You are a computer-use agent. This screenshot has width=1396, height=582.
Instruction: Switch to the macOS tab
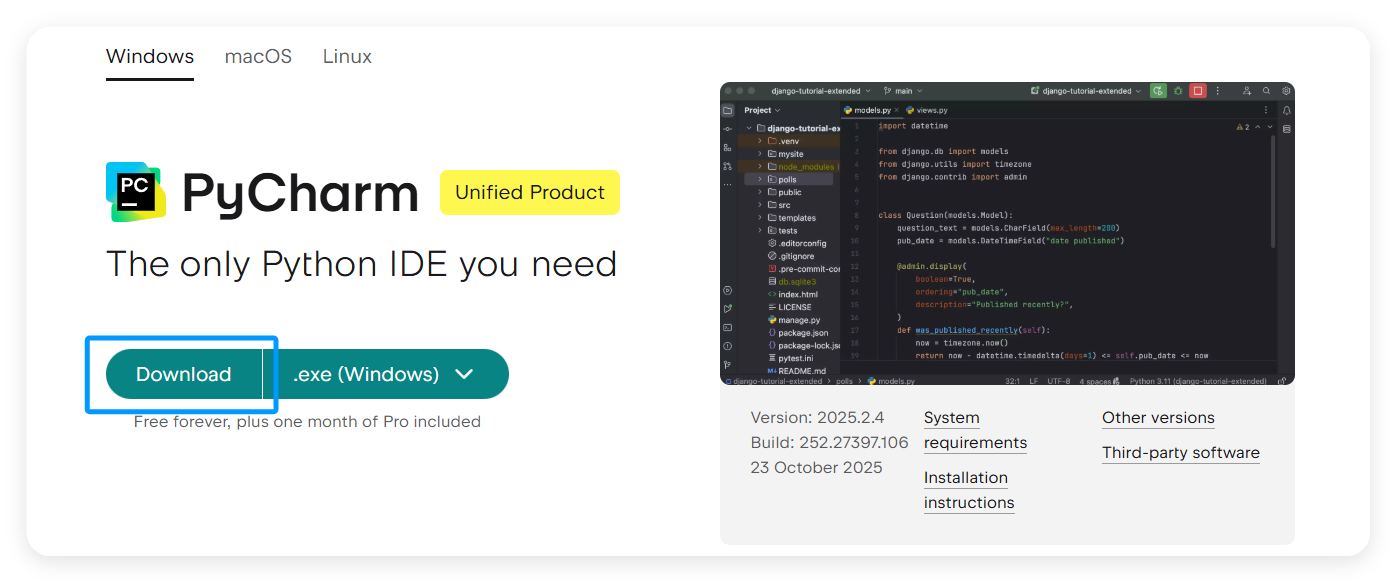258,57
